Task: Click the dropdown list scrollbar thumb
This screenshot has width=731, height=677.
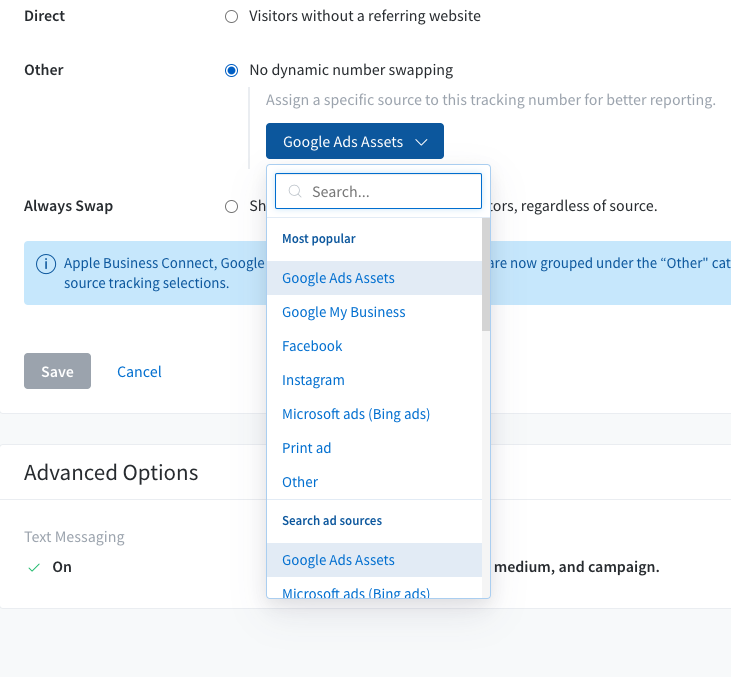Action: tap(486, 275)
